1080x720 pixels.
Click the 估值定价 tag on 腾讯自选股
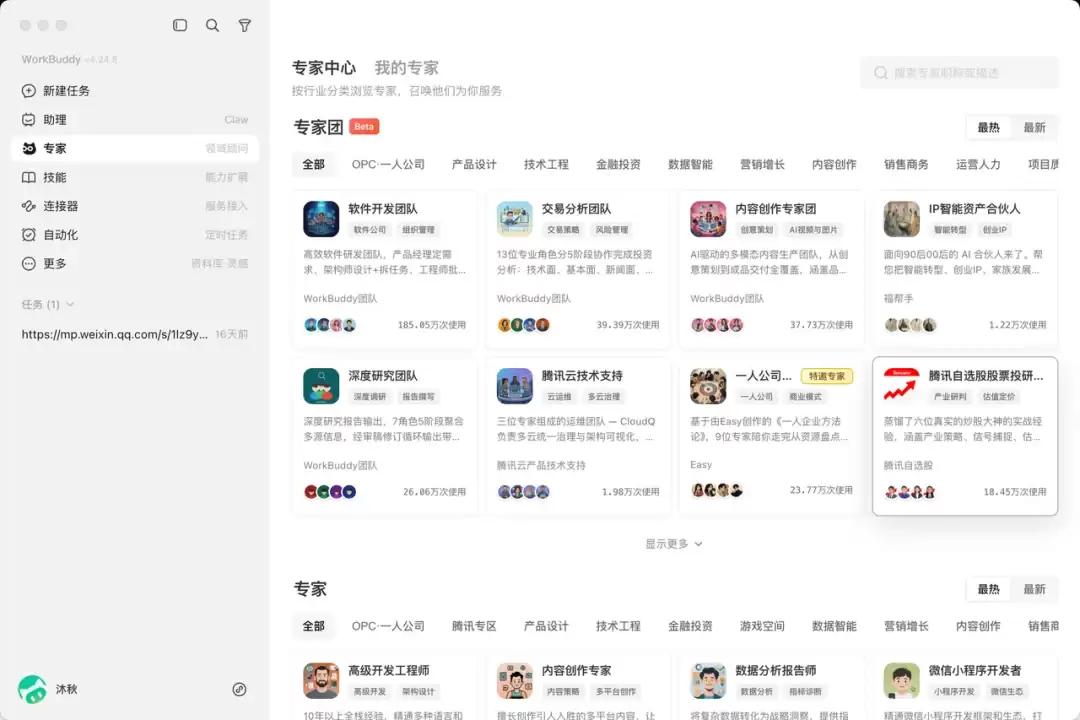tap(999, 397)
